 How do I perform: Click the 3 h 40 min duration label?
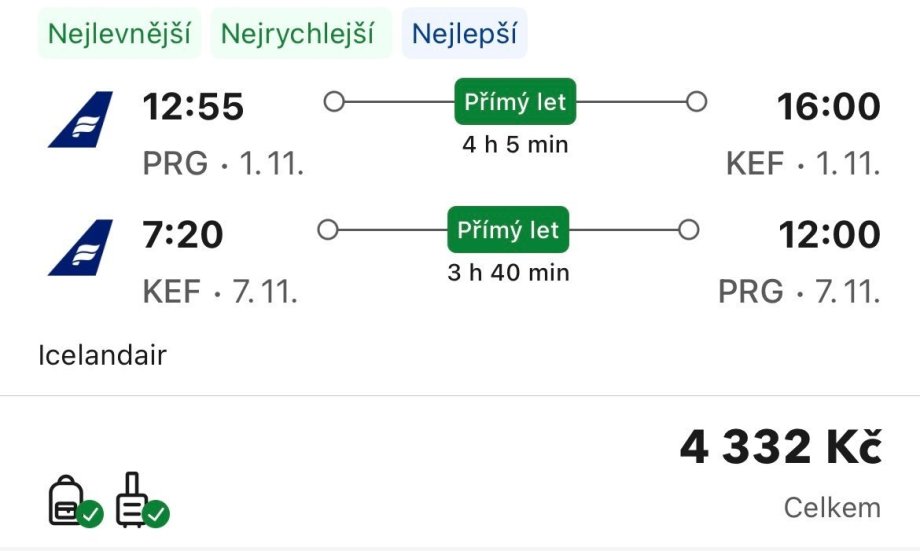(x=508, y=272)
